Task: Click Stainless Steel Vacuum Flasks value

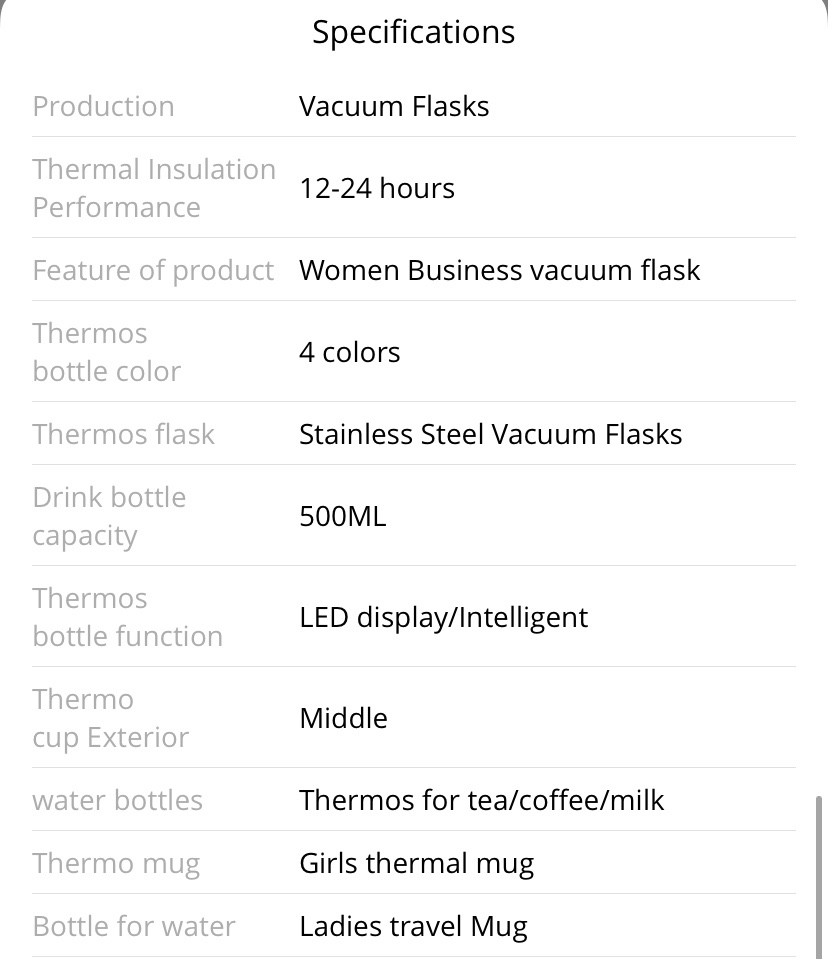Action: click(x=490, y=434)
